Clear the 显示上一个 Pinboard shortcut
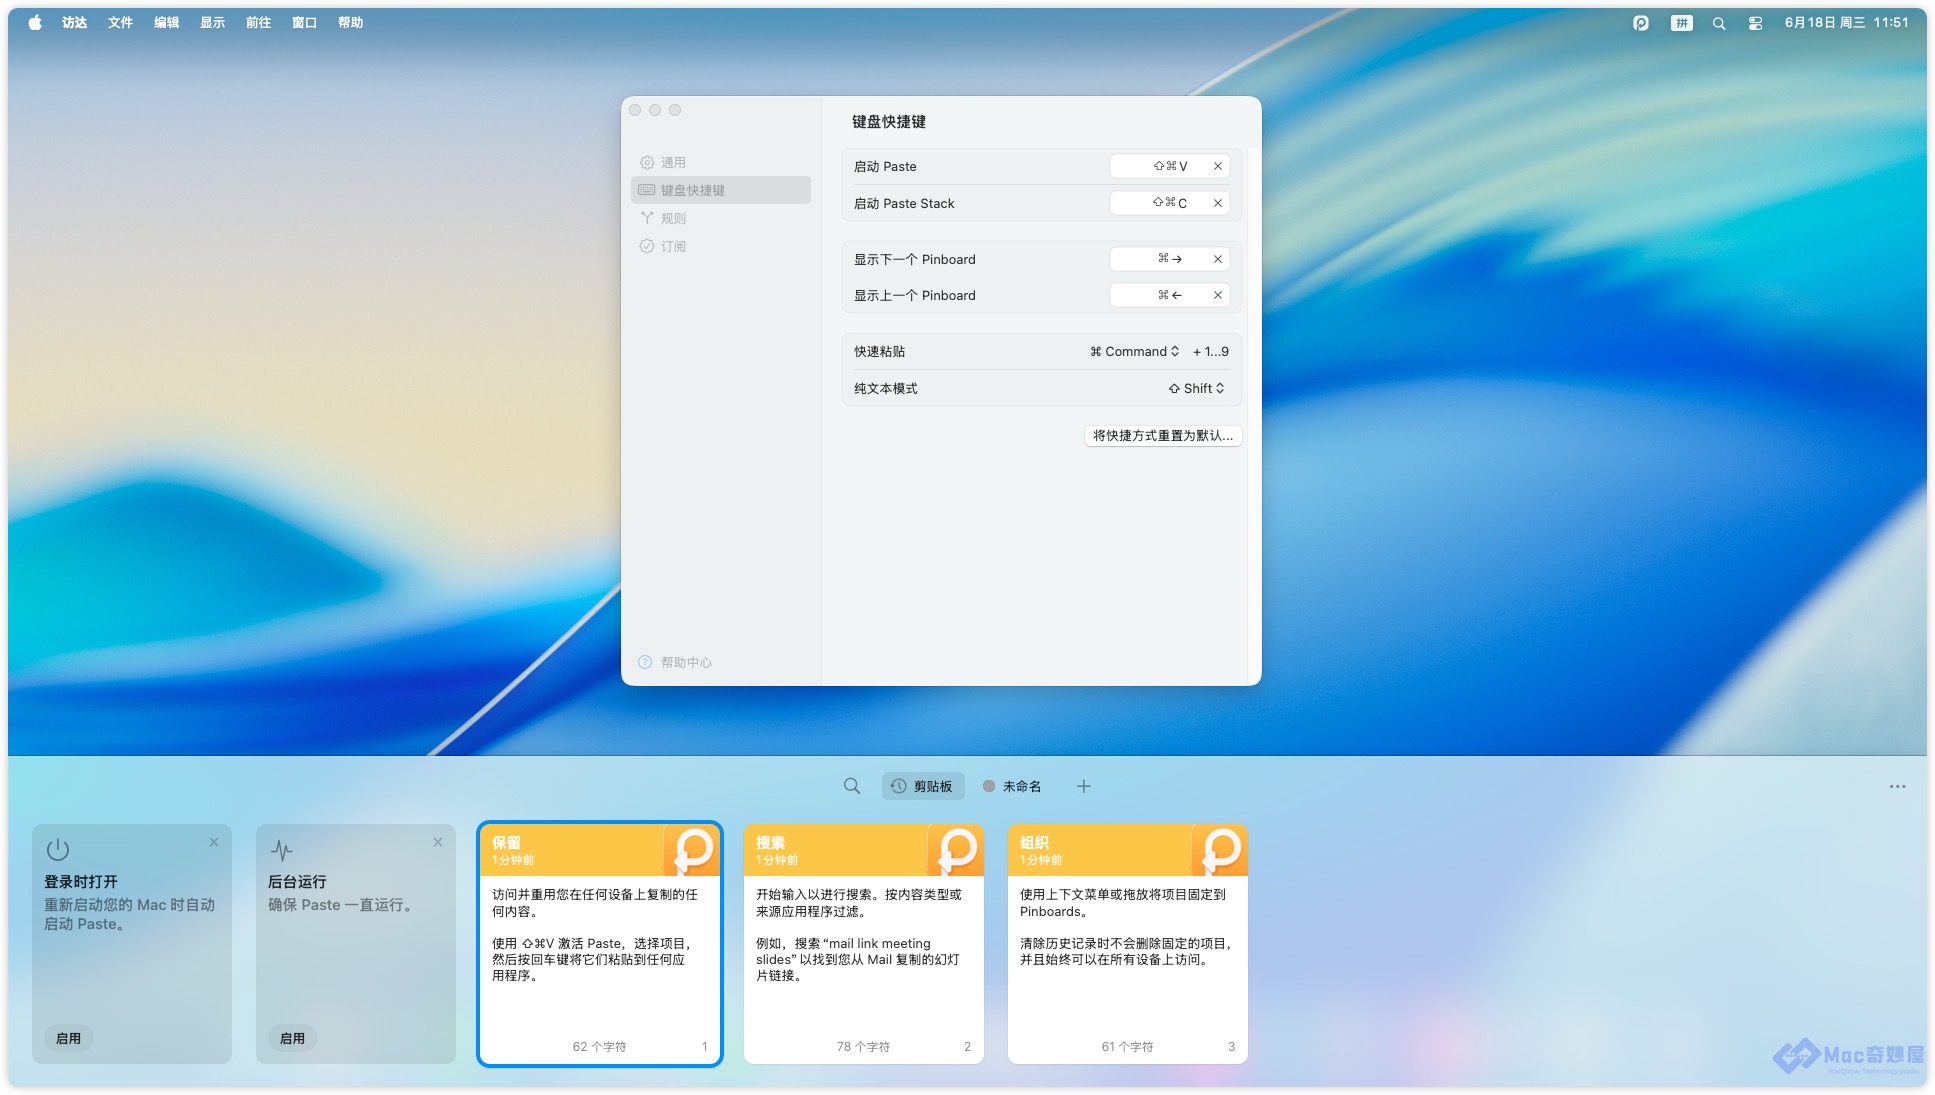The width and height of the screenshot is (1935, 1095). pos(1217,295)
